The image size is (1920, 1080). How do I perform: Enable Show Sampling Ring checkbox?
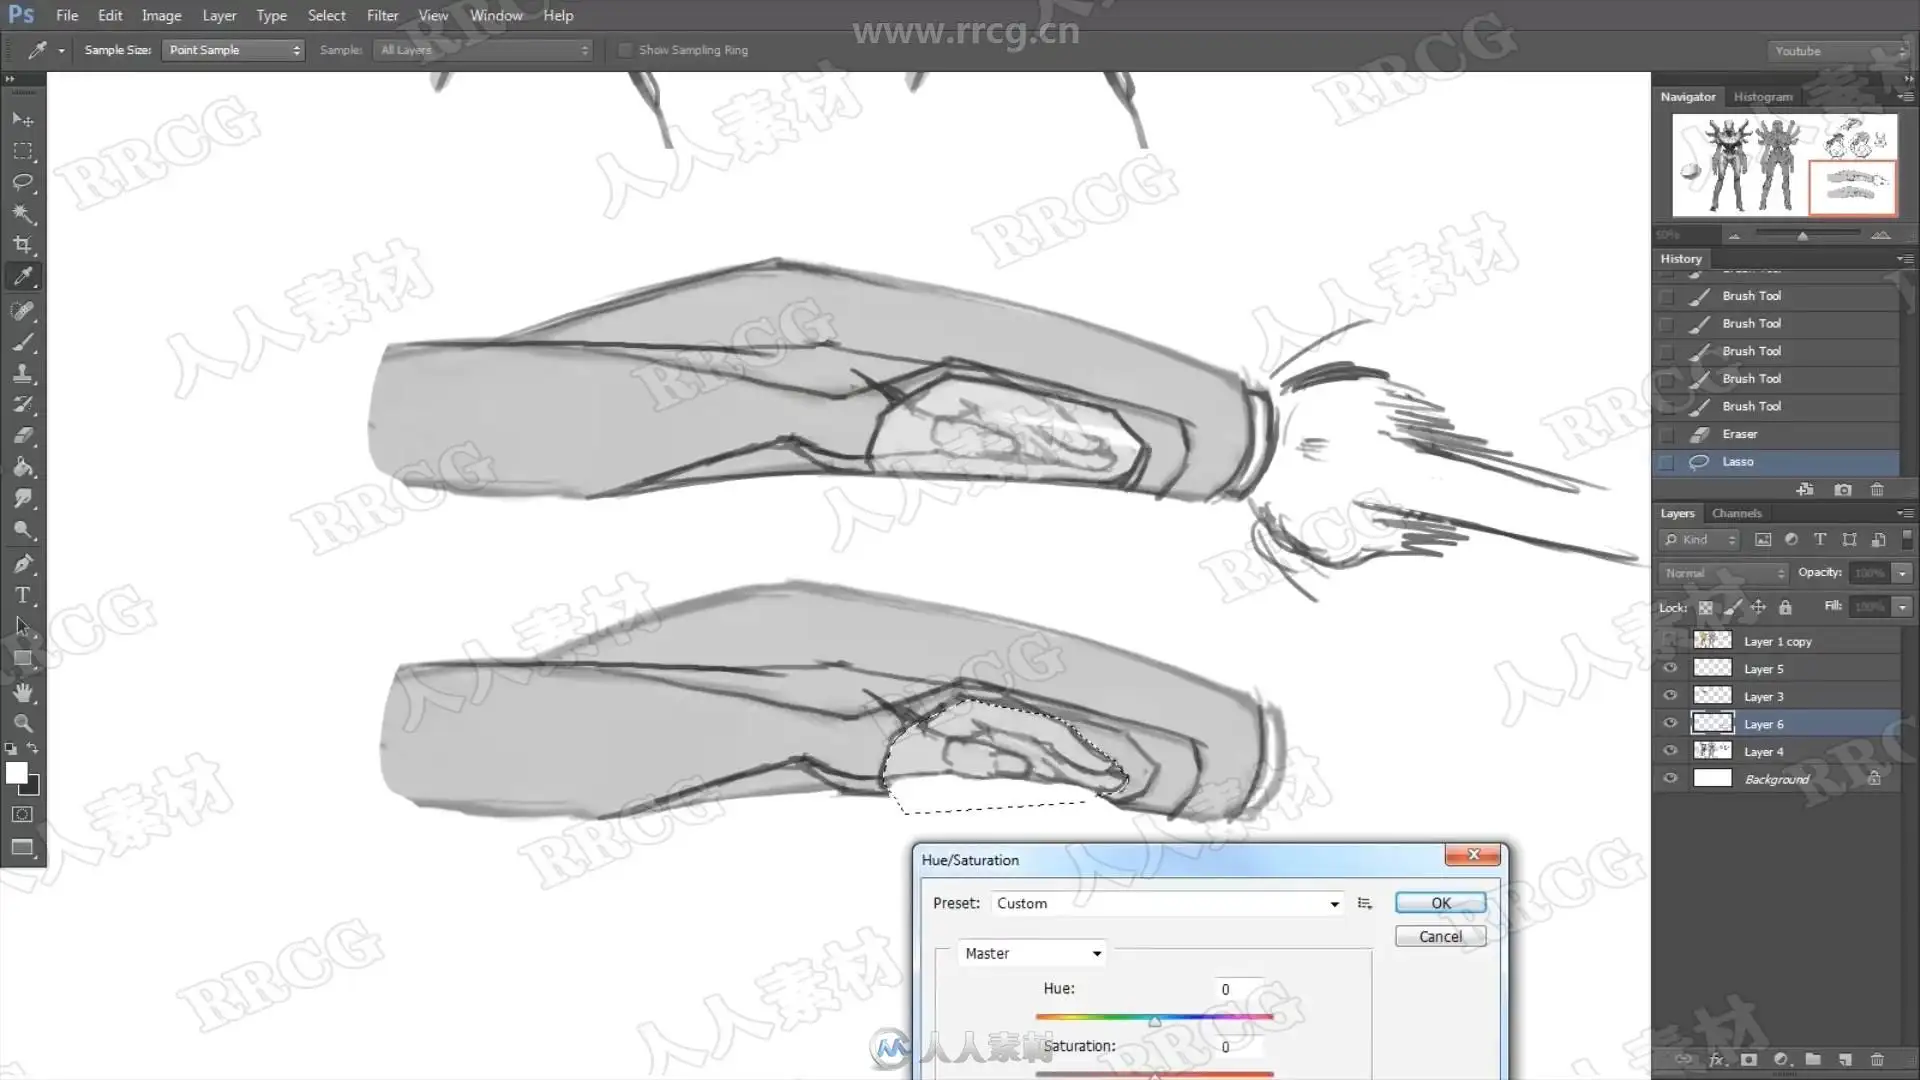coord(626,50)
